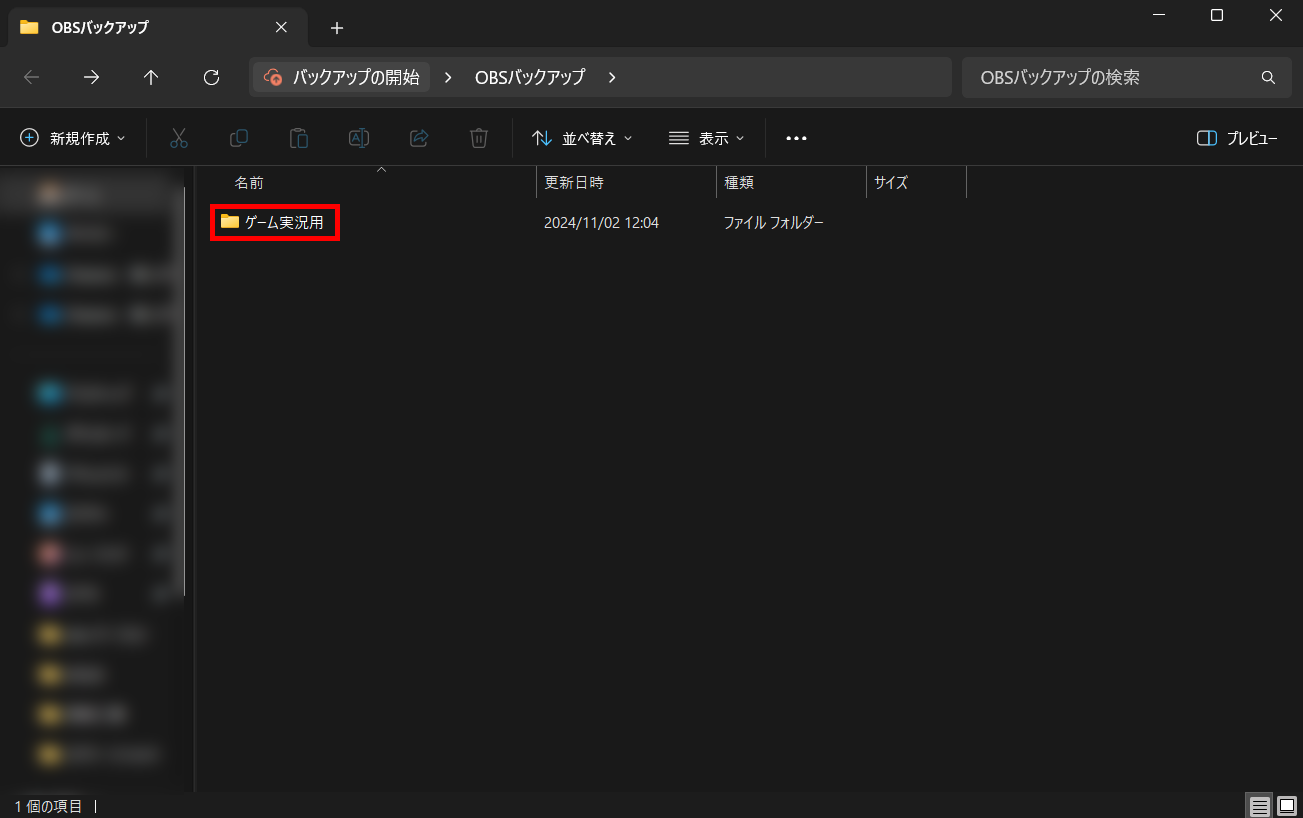
Task: Go forward with the right arrow button
Action: tap(91, 77)
